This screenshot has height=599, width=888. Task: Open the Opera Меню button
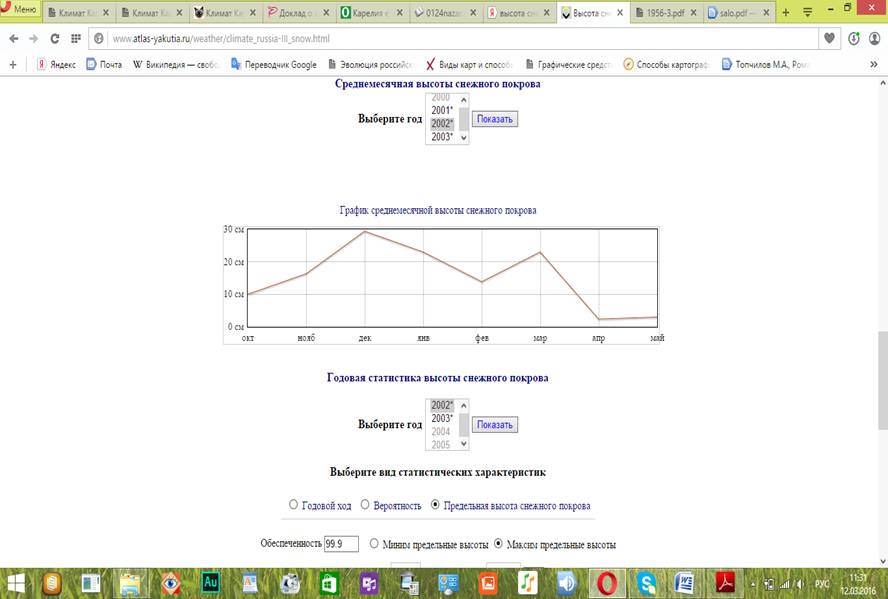coord(20,9)
